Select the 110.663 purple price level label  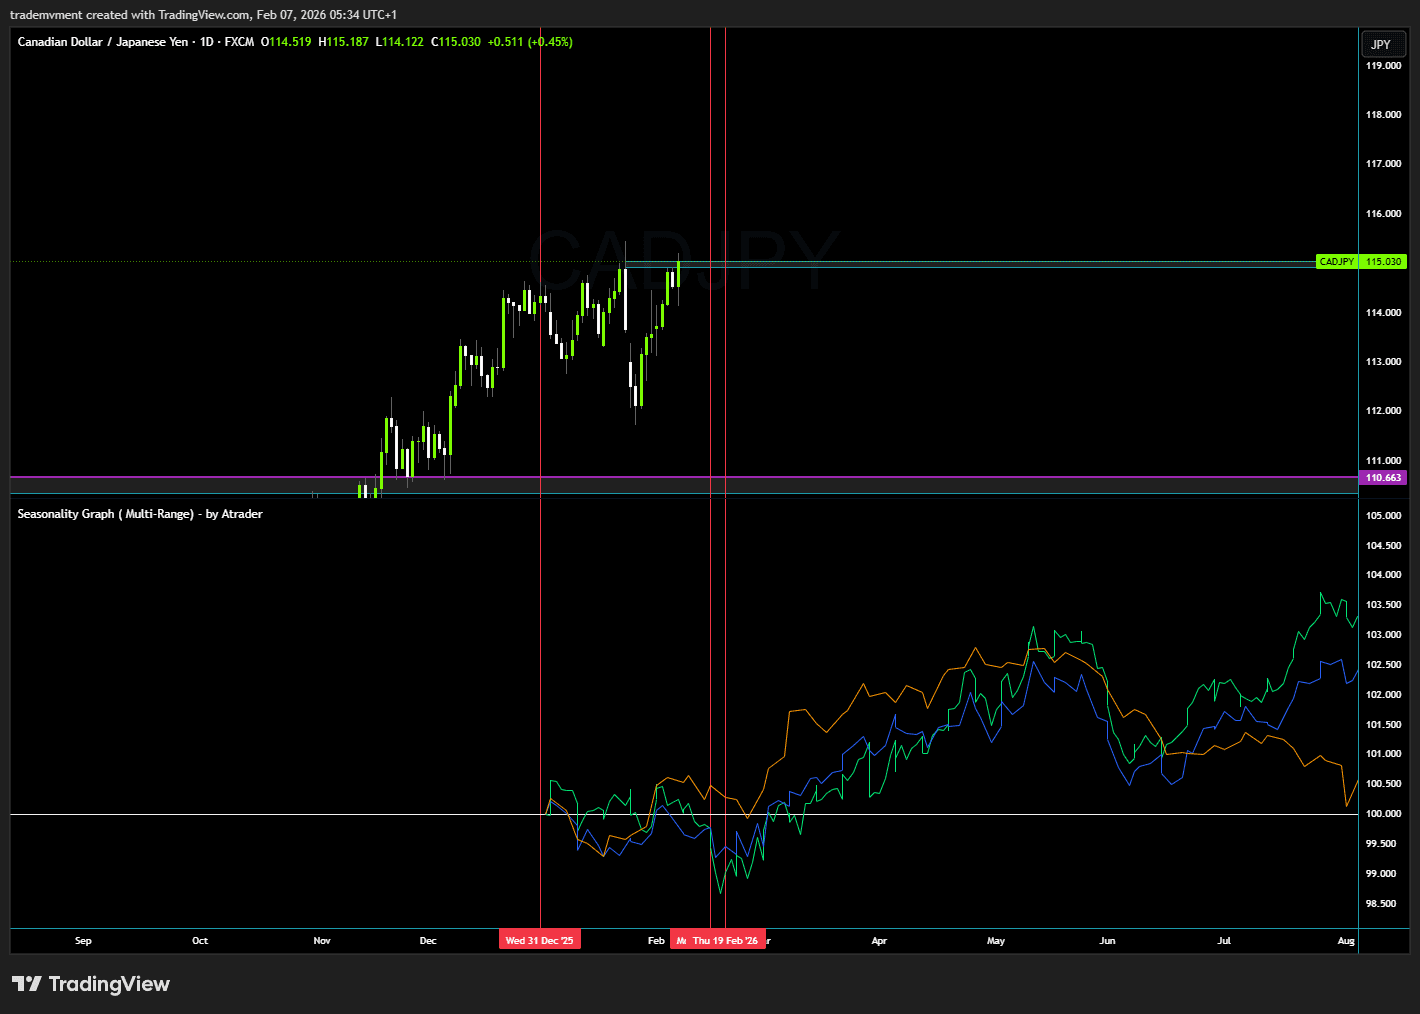(x=1383, y=477)
